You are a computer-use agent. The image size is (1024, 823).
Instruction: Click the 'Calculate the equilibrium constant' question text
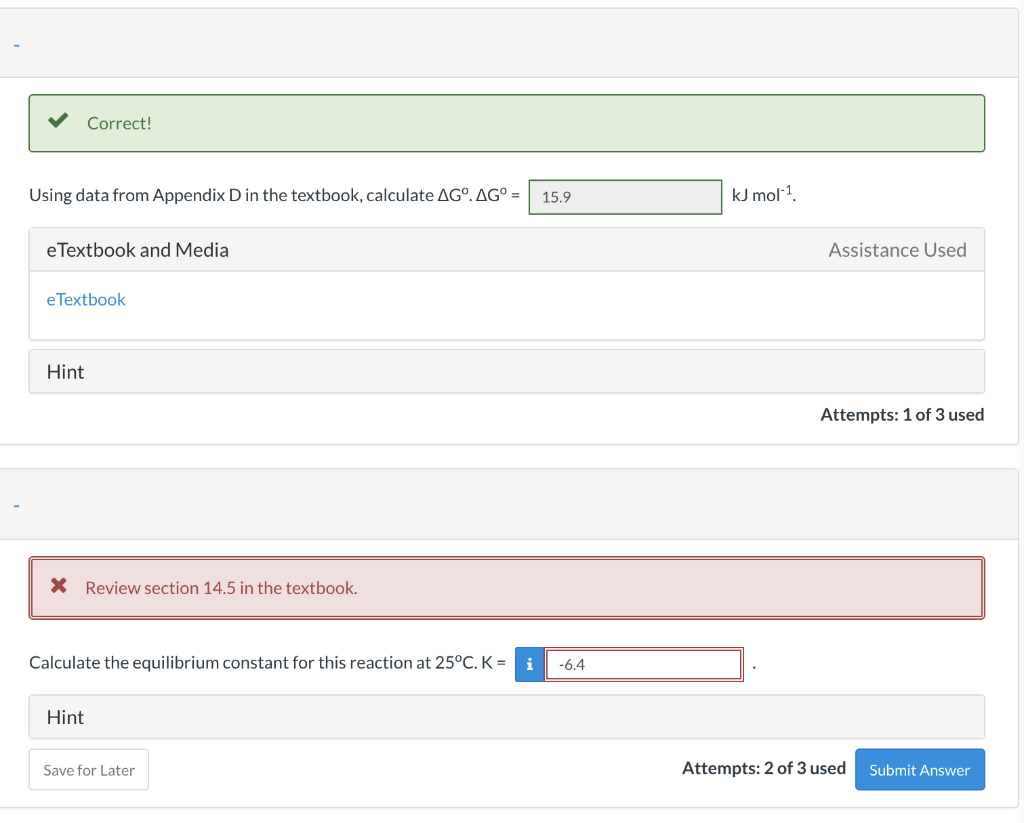[x=267, y=663]
